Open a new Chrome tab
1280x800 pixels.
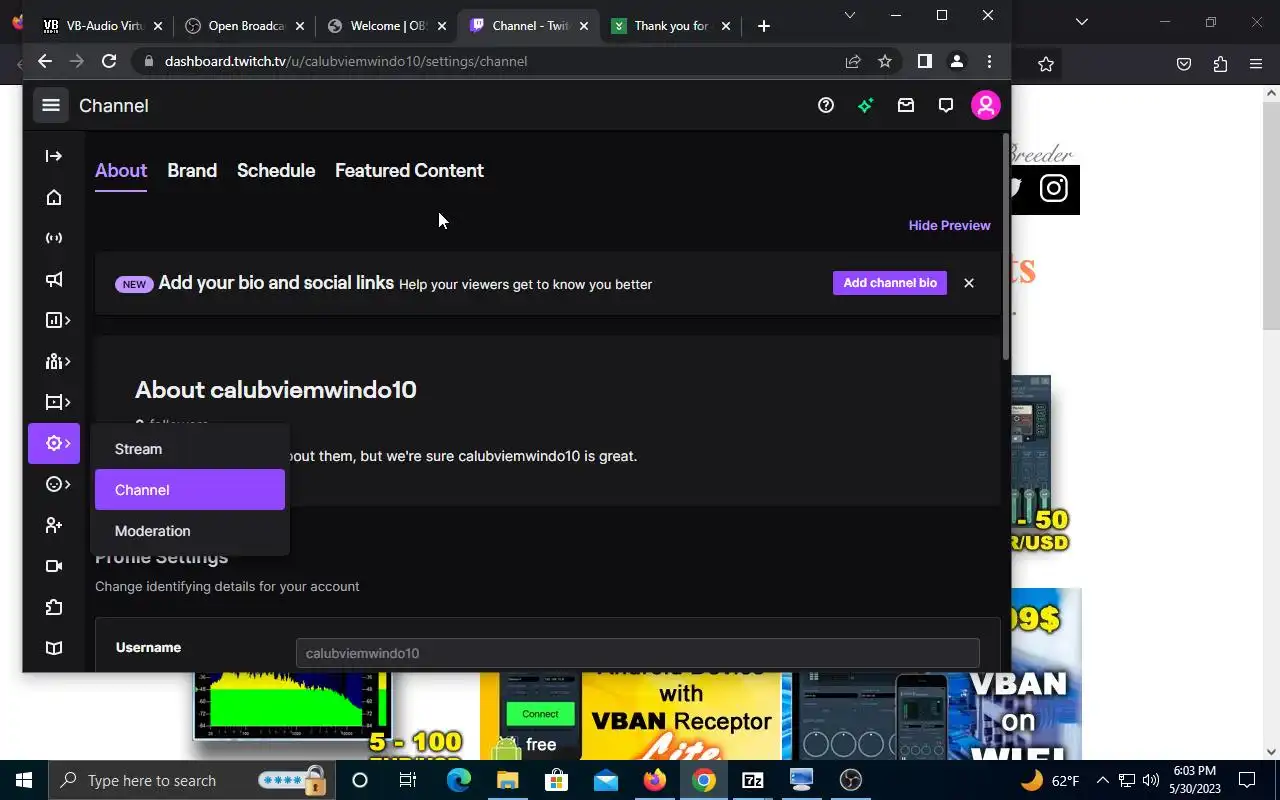pyautogui.click(x=764, y=26)
